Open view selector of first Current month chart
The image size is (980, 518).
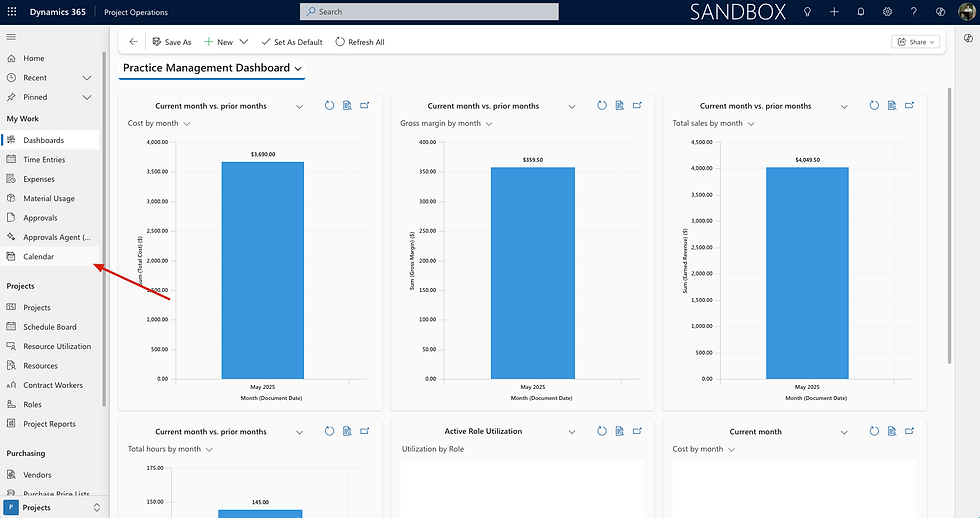click(x=299, y=107)
